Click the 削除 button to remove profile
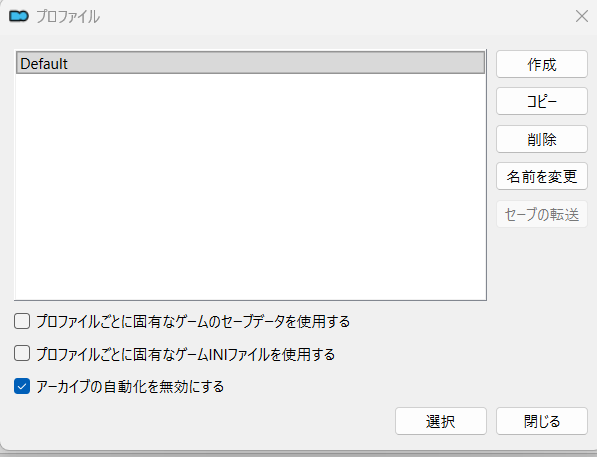 (541, 139)
